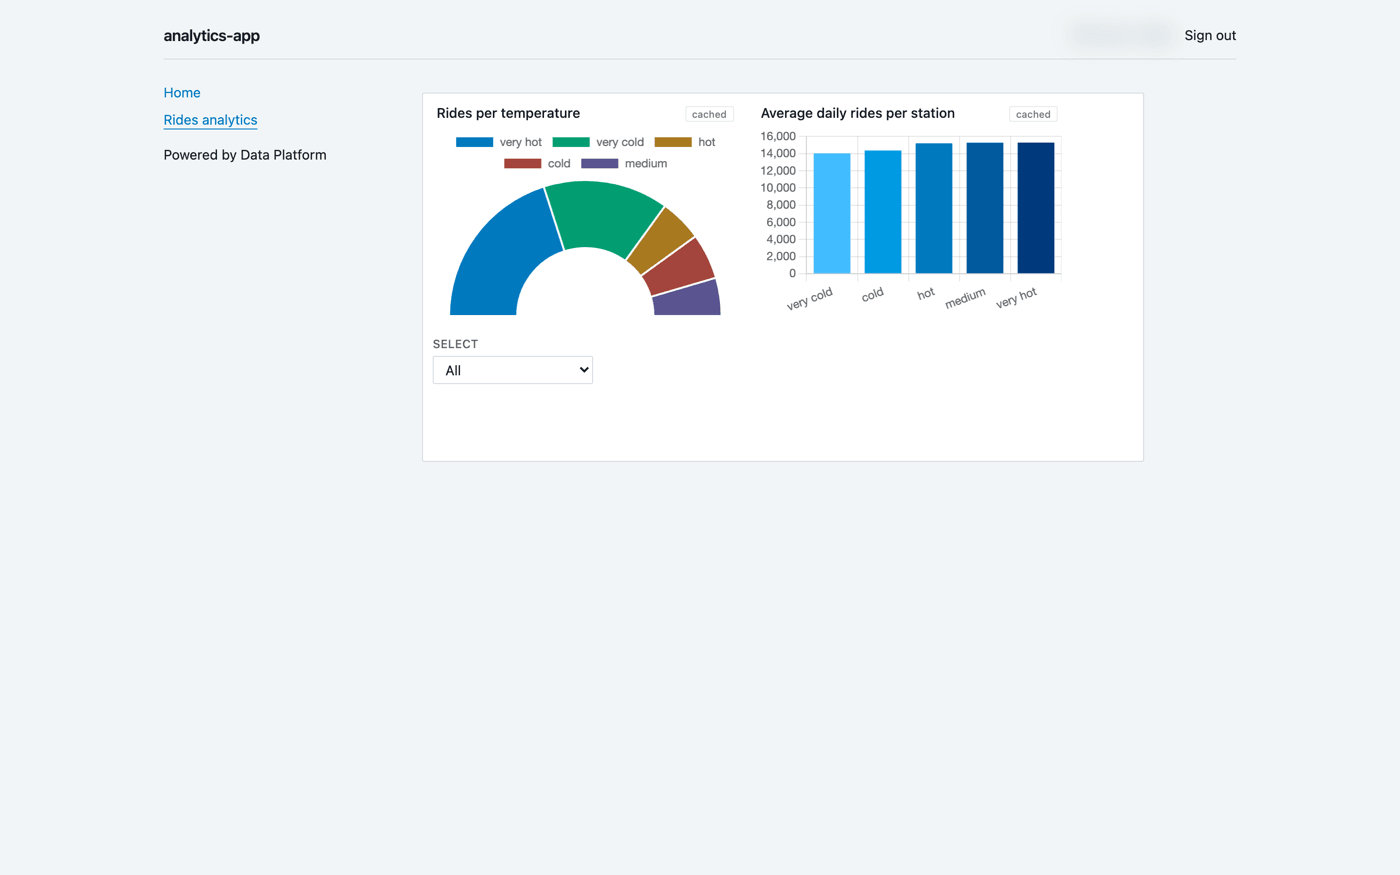The height and width of the screenshot is (875, 1400).
Task: Click the hot bar in the bar chart
Action: click(934, 208)
